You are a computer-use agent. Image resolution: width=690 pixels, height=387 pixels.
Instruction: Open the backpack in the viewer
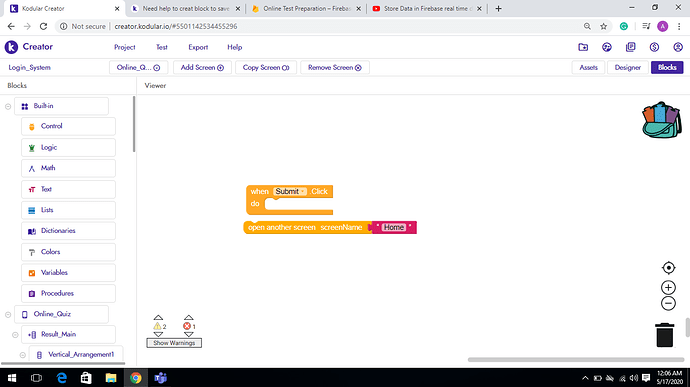pyautogui.click(x=661, y=120)
